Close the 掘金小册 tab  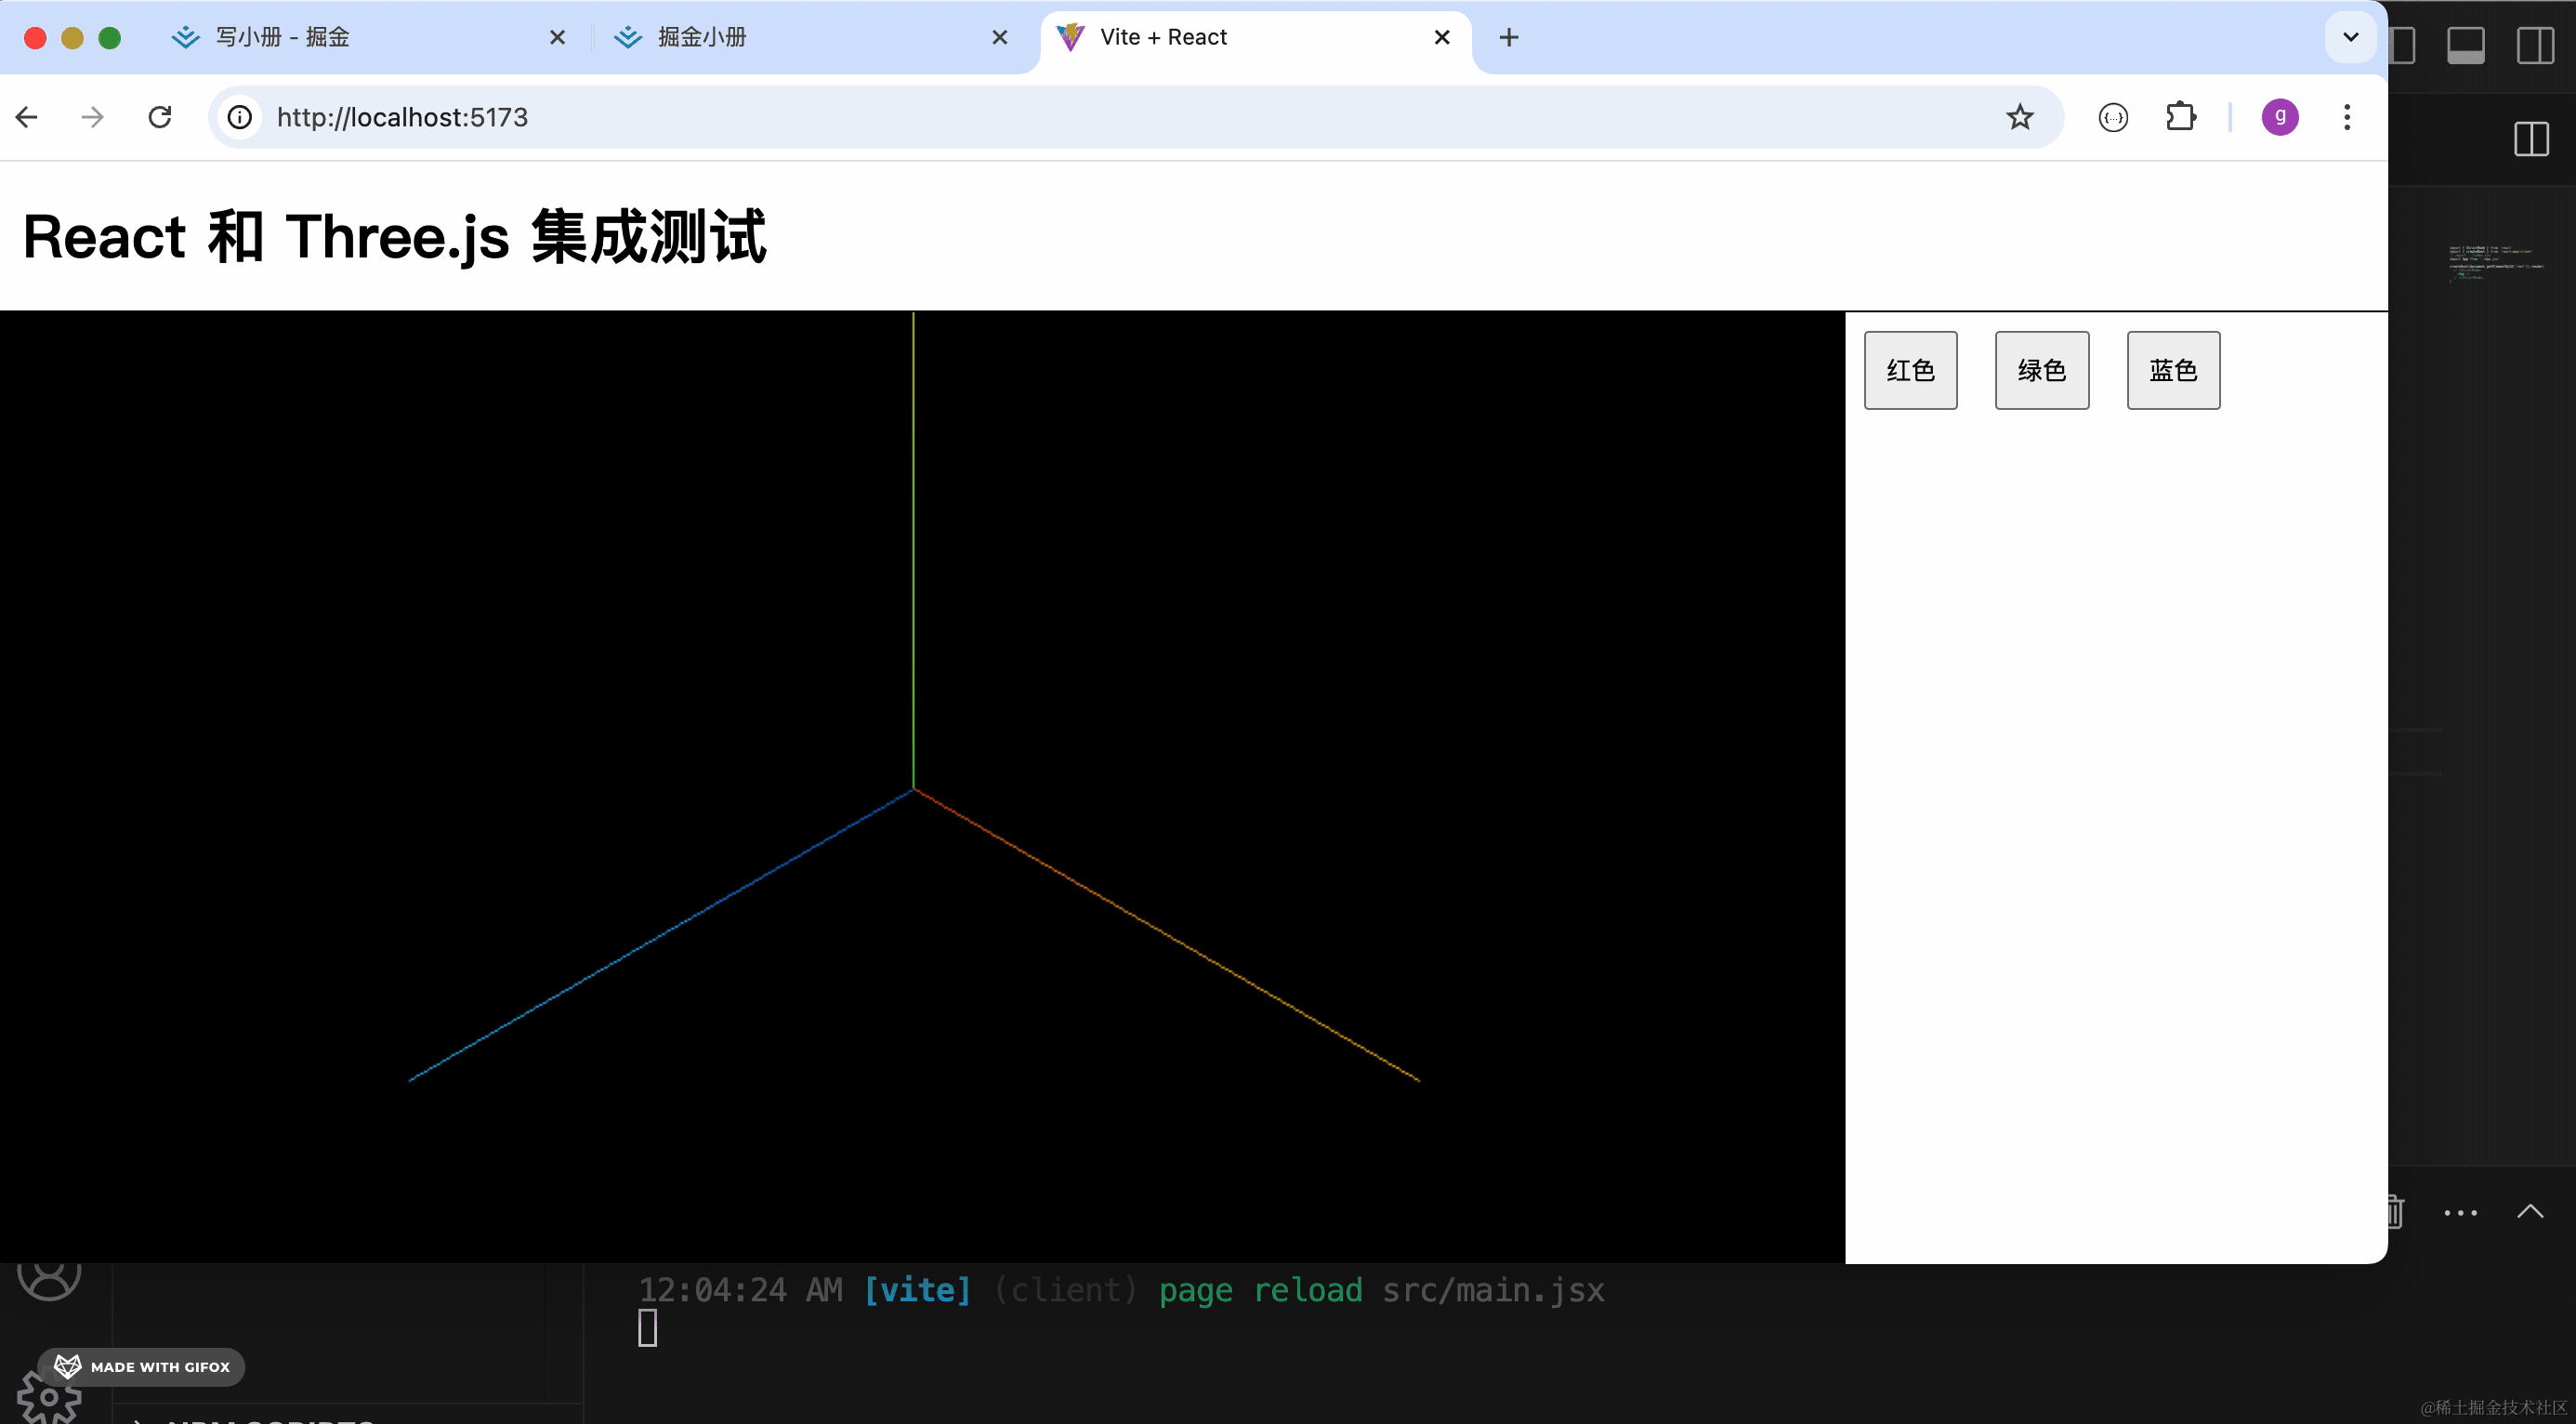point(999,37)
